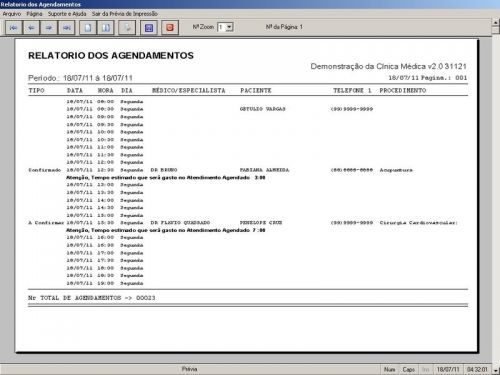Open the Arquivo menu

pos(12,14)
